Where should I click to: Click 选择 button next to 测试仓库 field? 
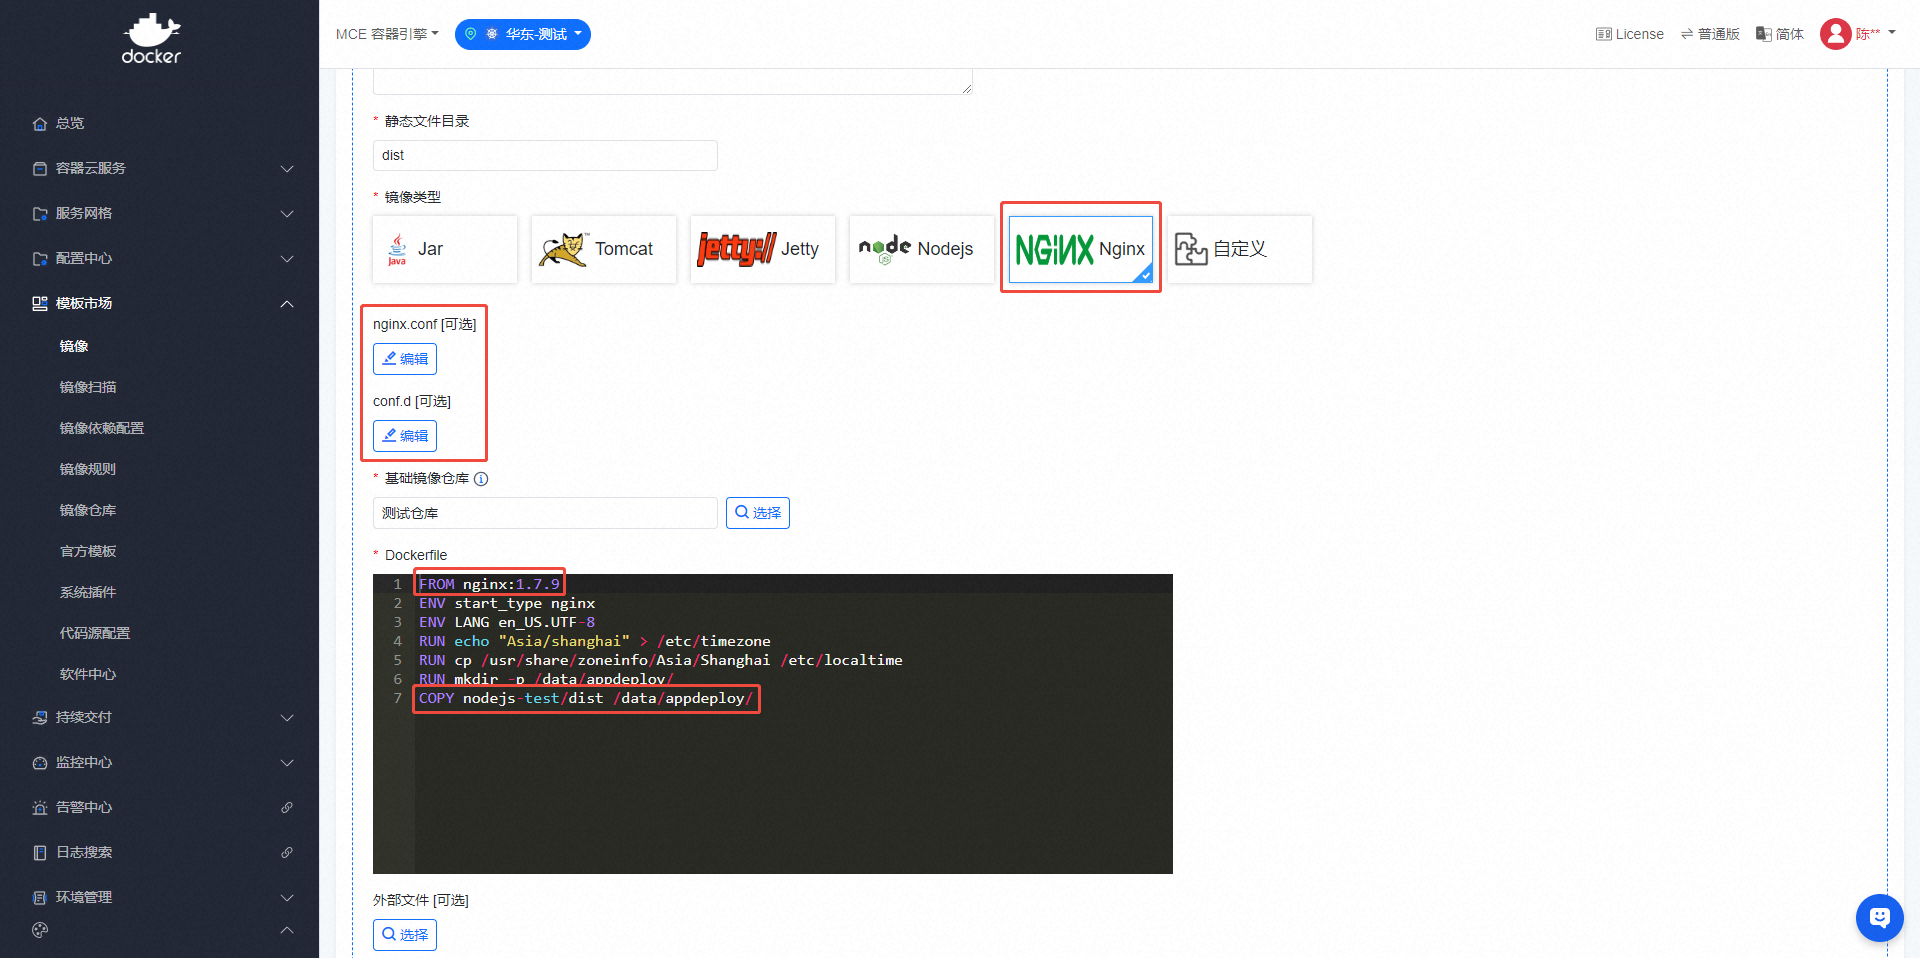(757, 513)
